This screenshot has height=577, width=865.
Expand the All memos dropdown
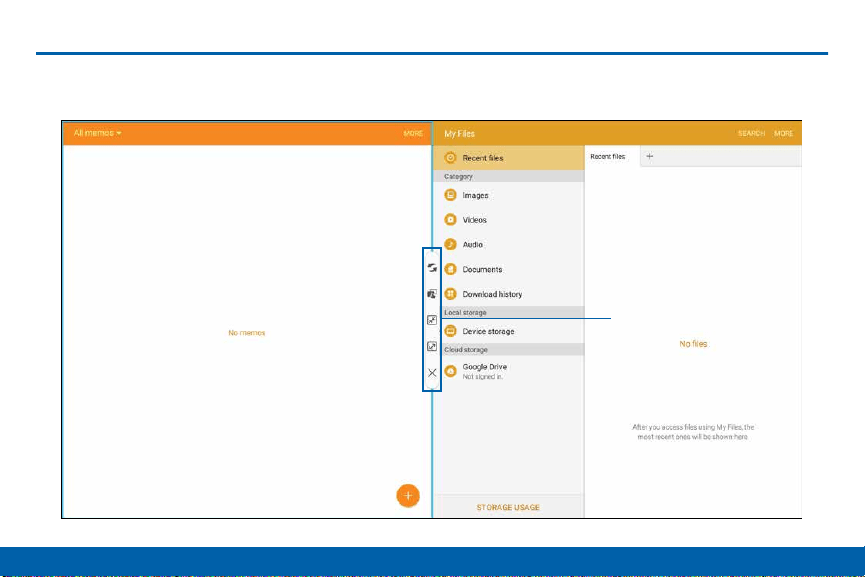click(97, 133)
